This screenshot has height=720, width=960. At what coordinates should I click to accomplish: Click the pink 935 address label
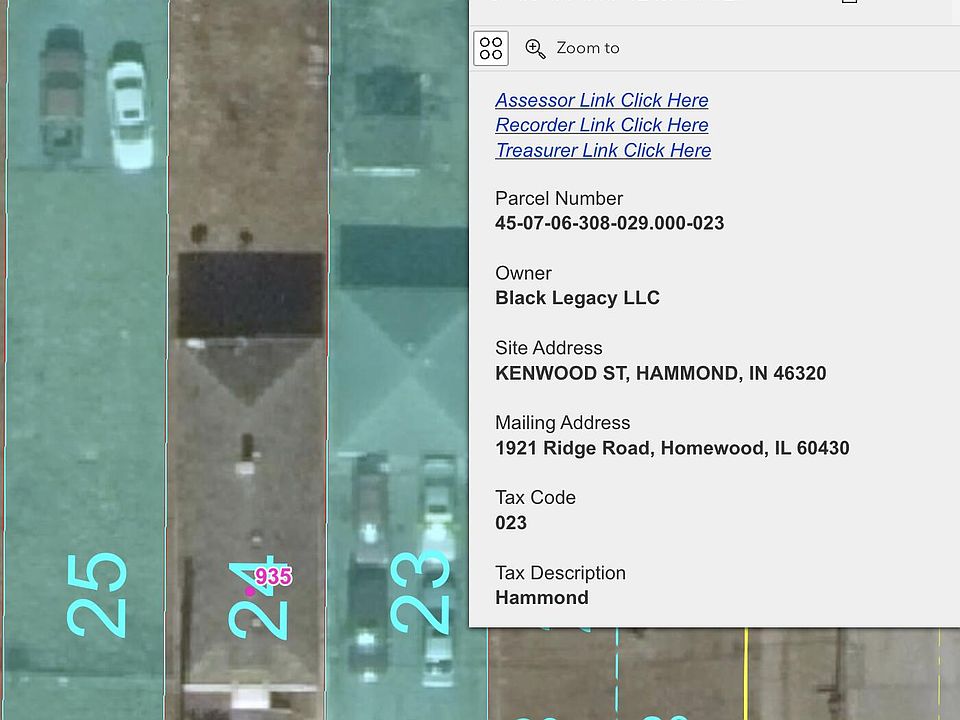coord(273,576)
